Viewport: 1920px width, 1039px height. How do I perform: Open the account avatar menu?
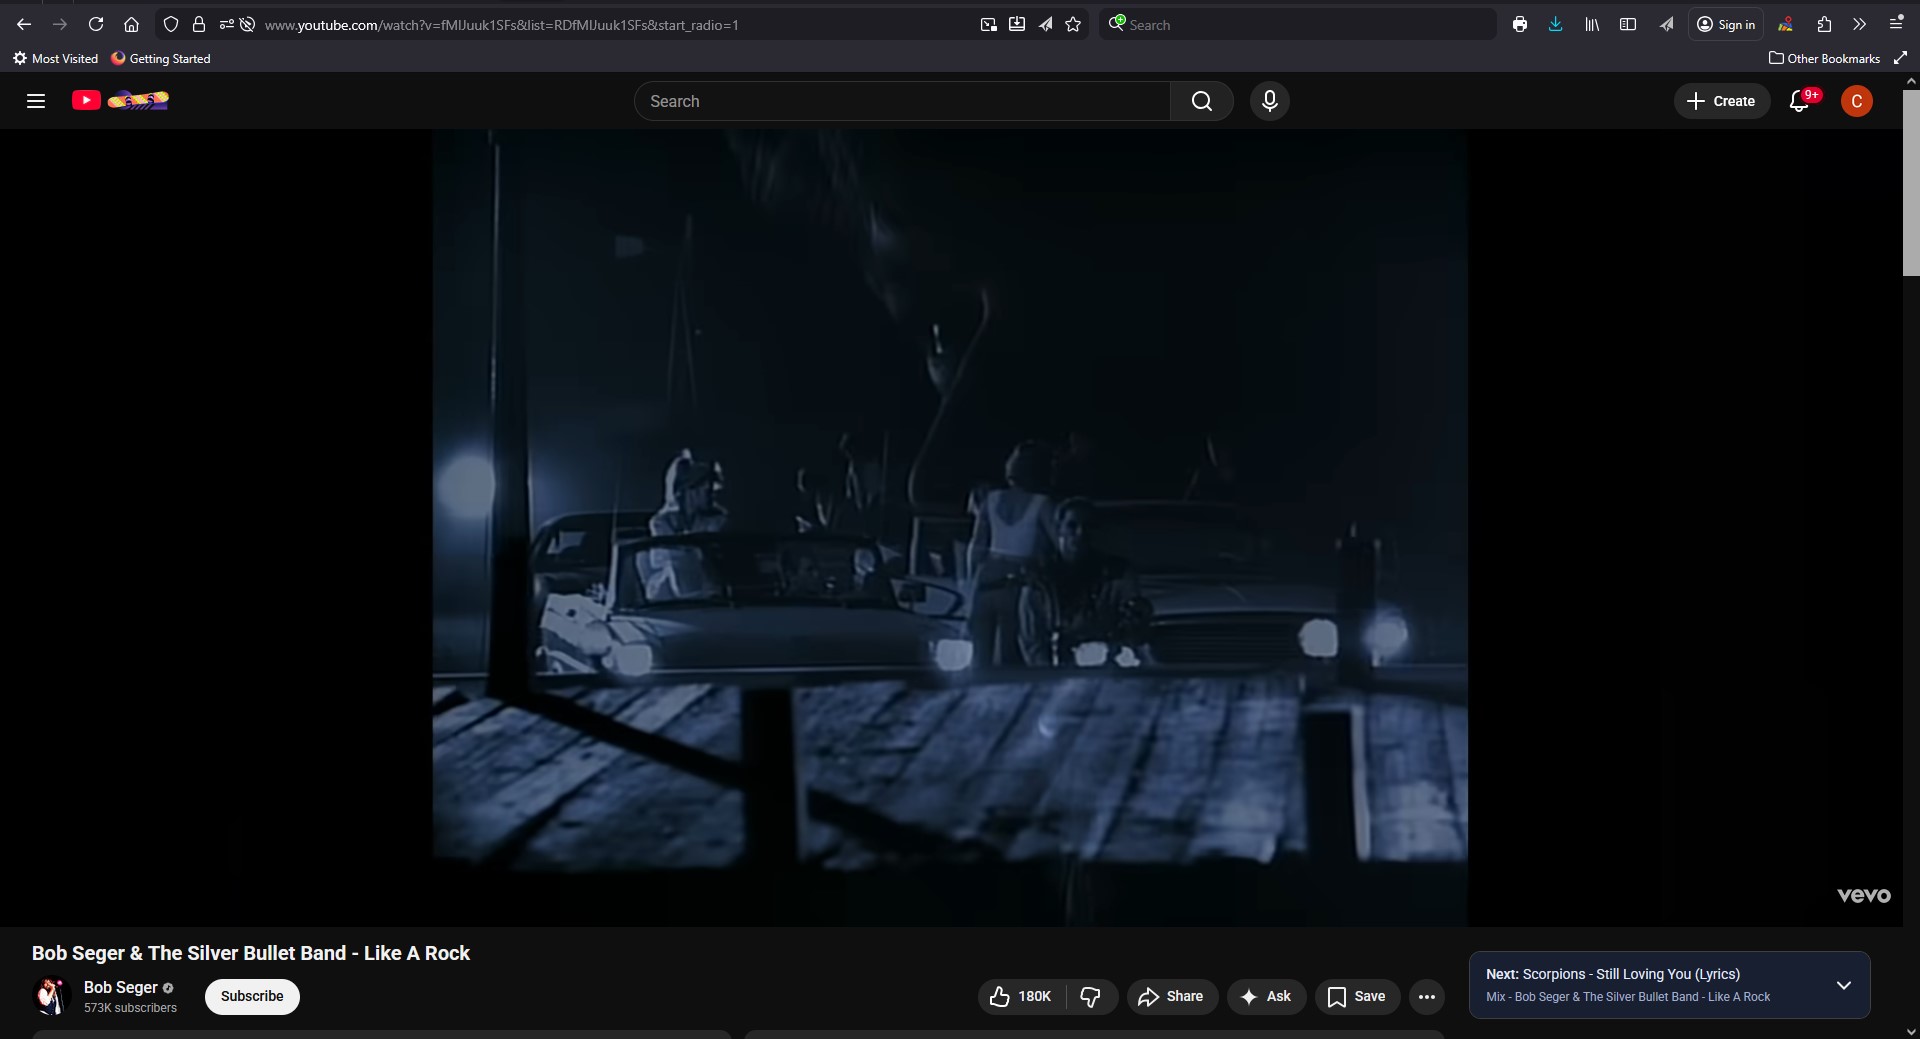(1856, 101)
